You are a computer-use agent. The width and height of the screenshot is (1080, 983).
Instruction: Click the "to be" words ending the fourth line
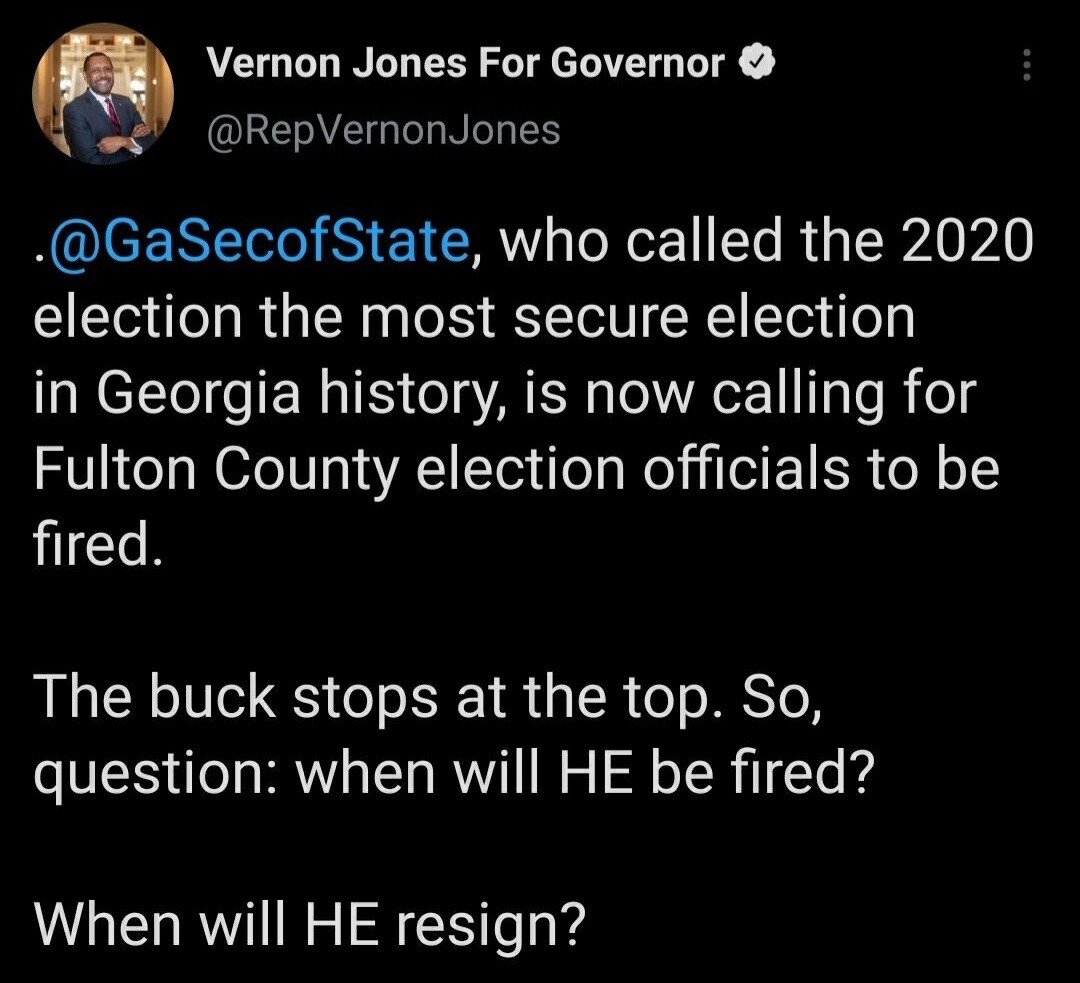[938, 472]
